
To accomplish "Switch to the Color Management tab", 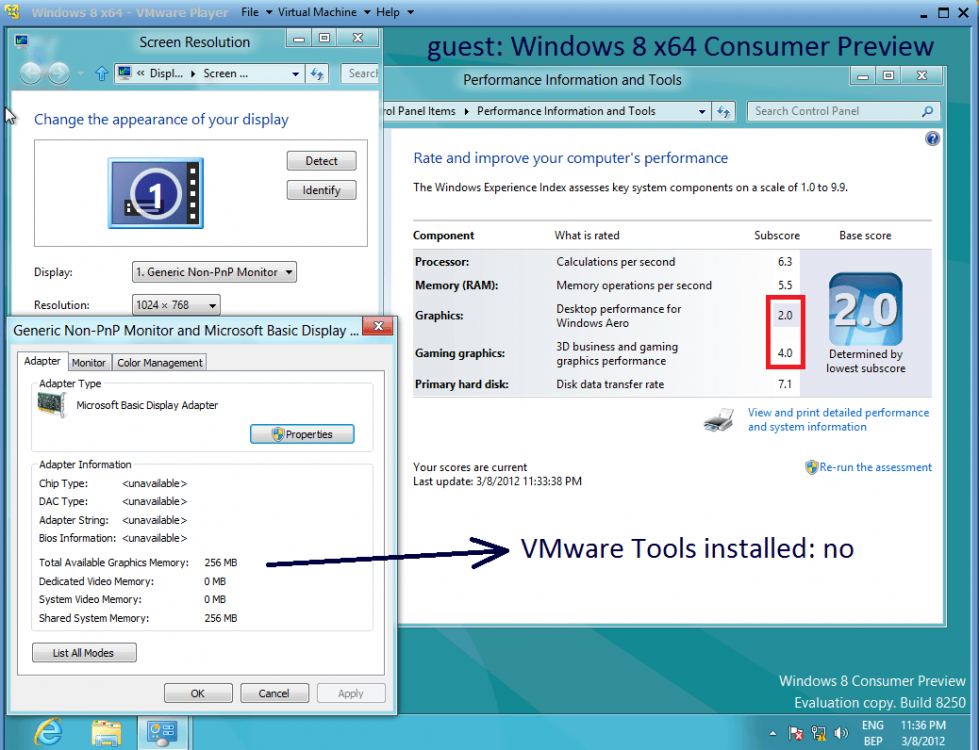I will coord(159,363).
